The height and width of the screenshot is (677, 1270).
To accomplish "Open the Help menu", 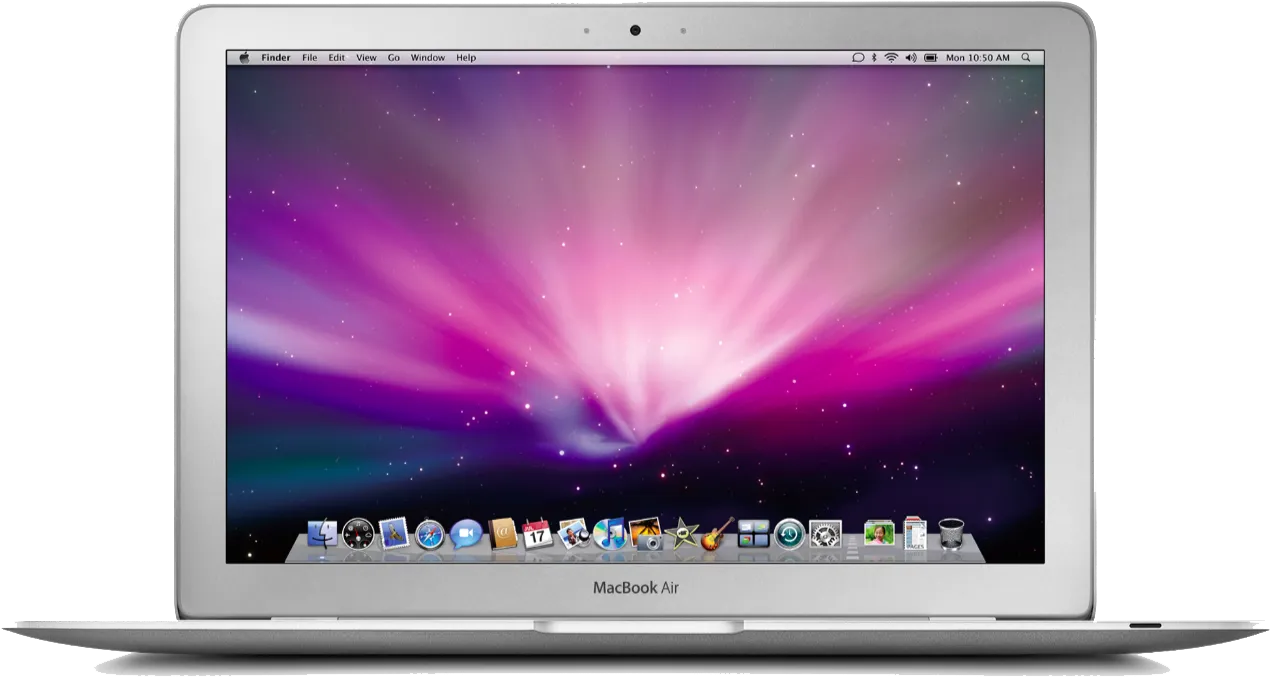I will click(466, 58).
